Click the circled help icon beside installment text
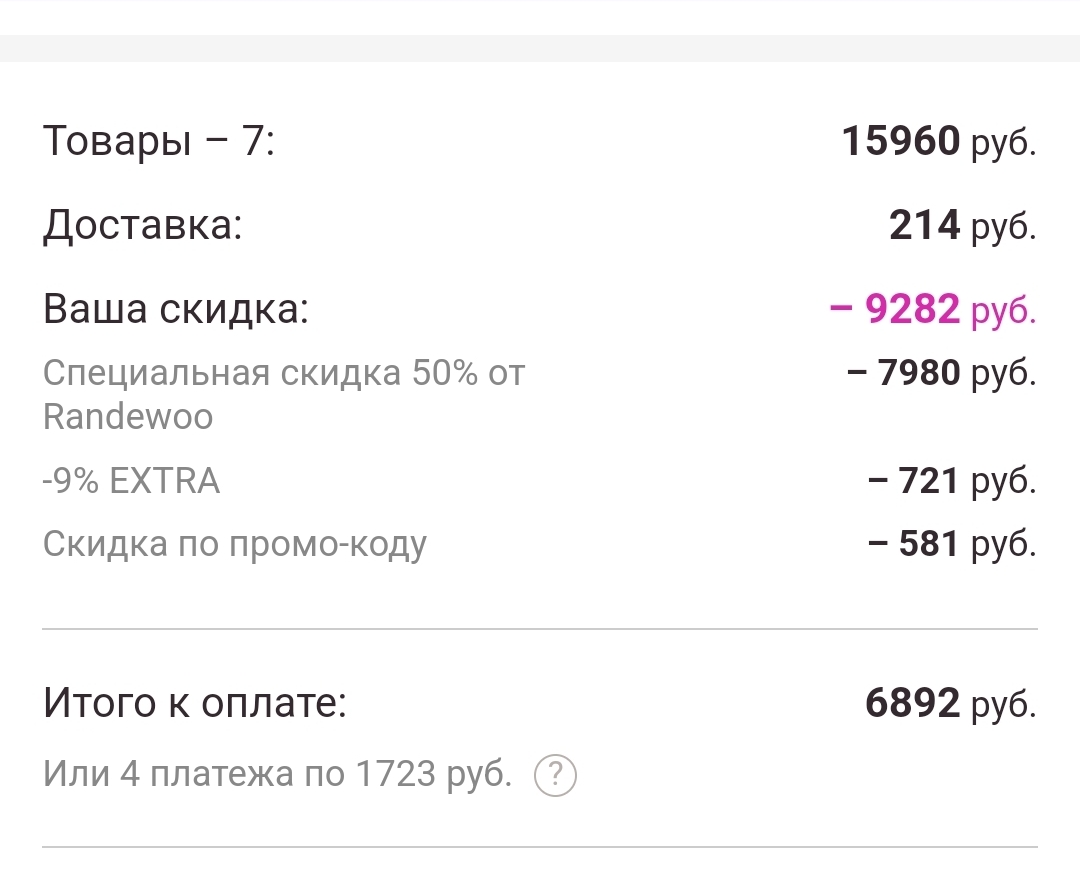1080x878 pixels. click(557, 775)
